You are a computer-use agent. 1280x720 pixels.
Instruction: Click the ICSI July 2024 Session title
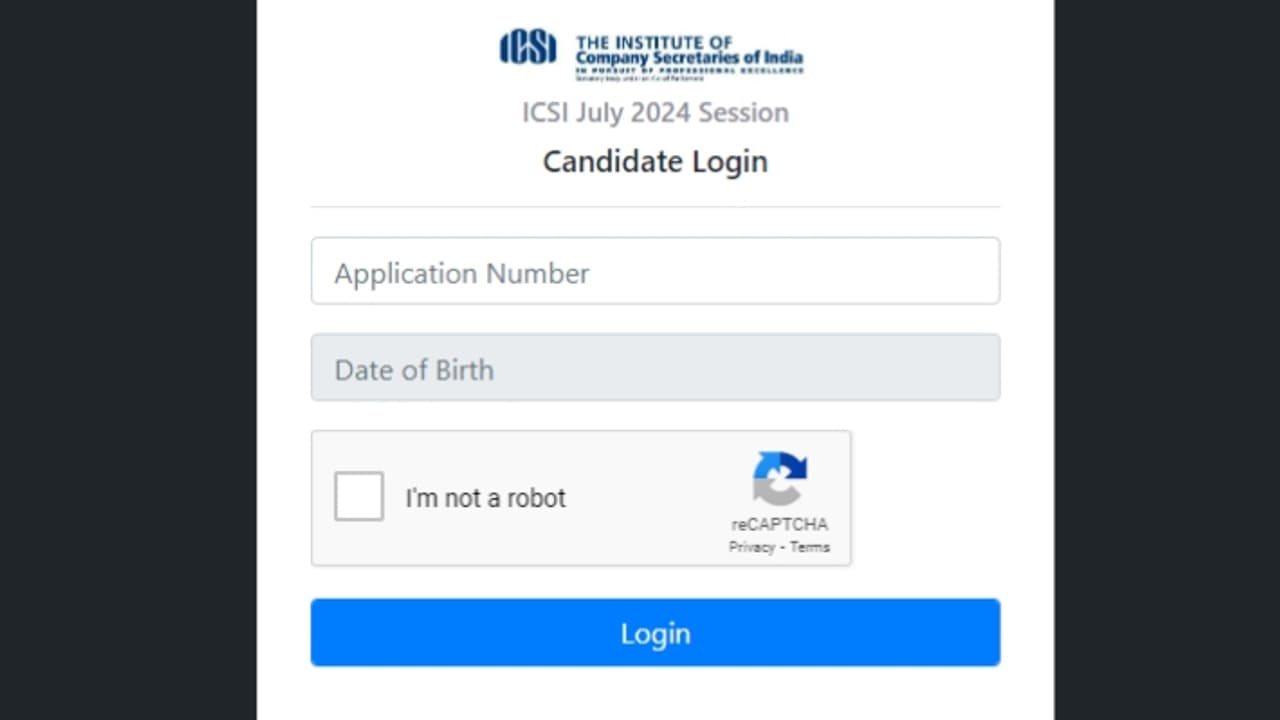(x=655, y=113)
